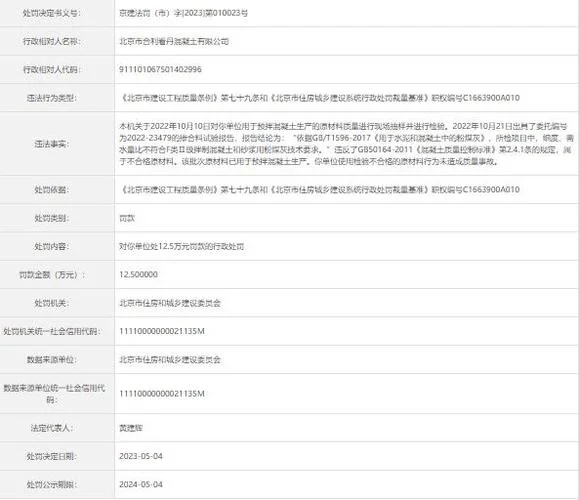Click the label "处罚决定书文号"
This screenshot has width=579, height=500.
click(x=51, y=13)
